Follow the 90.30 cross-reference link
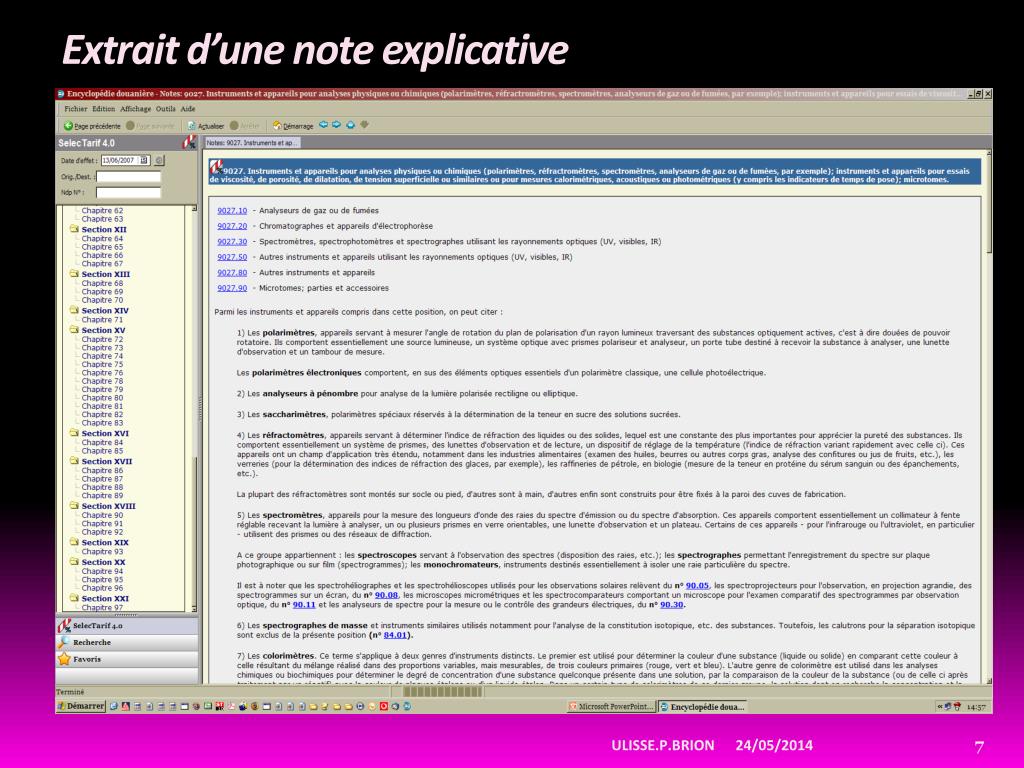The width and height of the screenshot is (1024, 768). coord(671,605)
